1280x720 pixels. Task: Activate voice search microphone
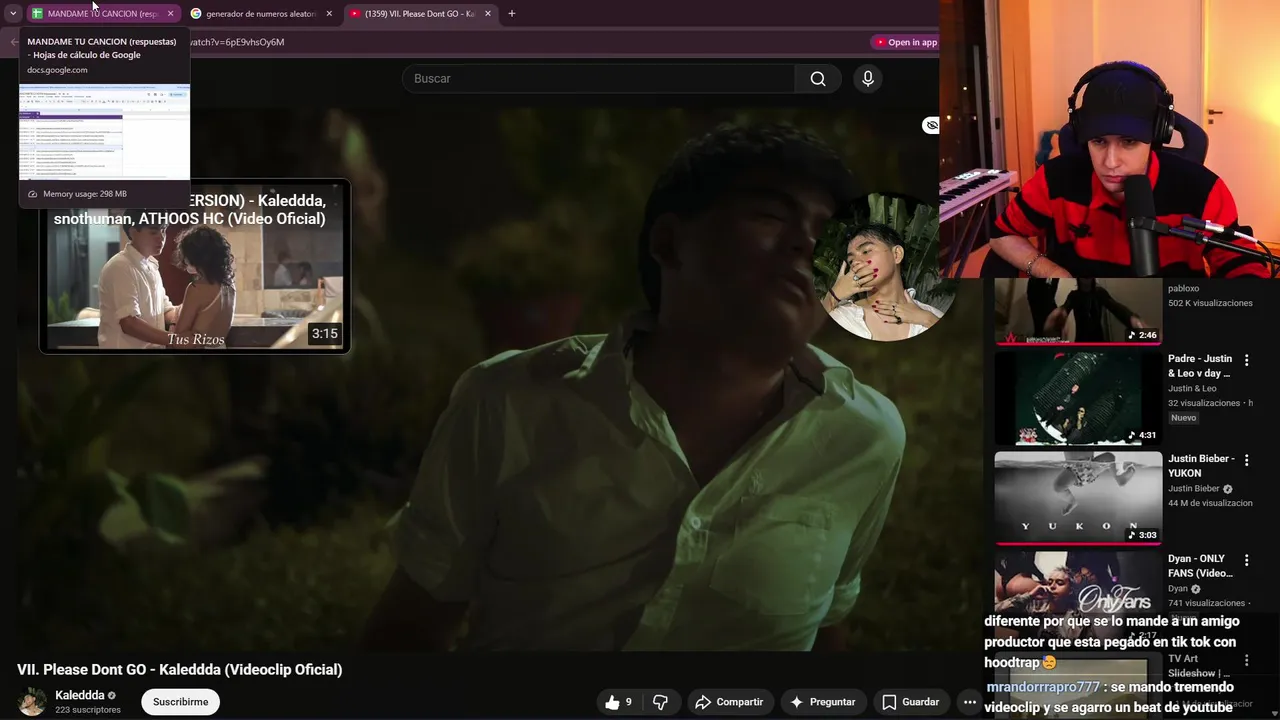click(867, 79)
